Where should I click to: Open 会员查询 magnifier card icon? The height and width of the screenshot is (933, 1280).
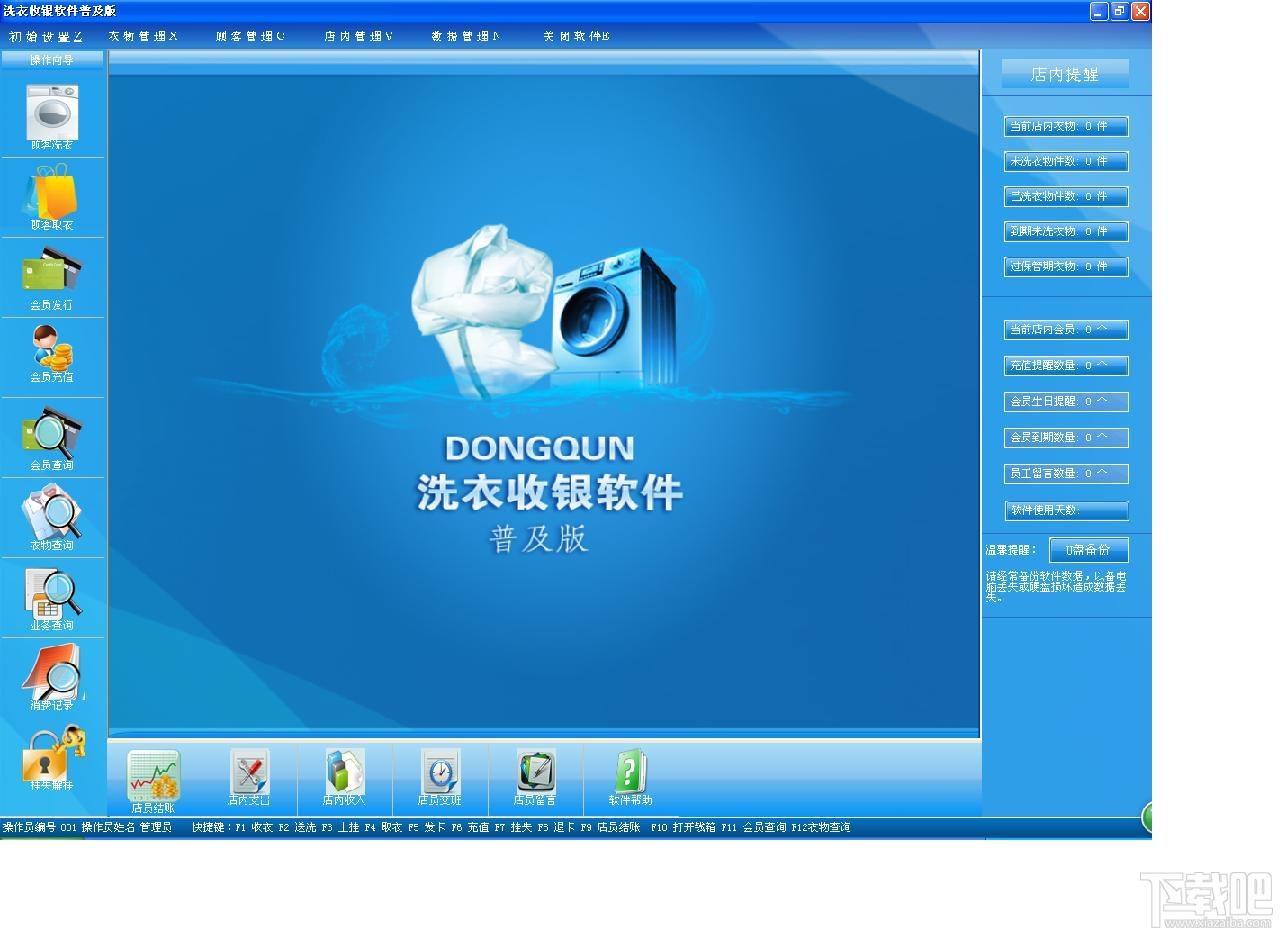52,432
